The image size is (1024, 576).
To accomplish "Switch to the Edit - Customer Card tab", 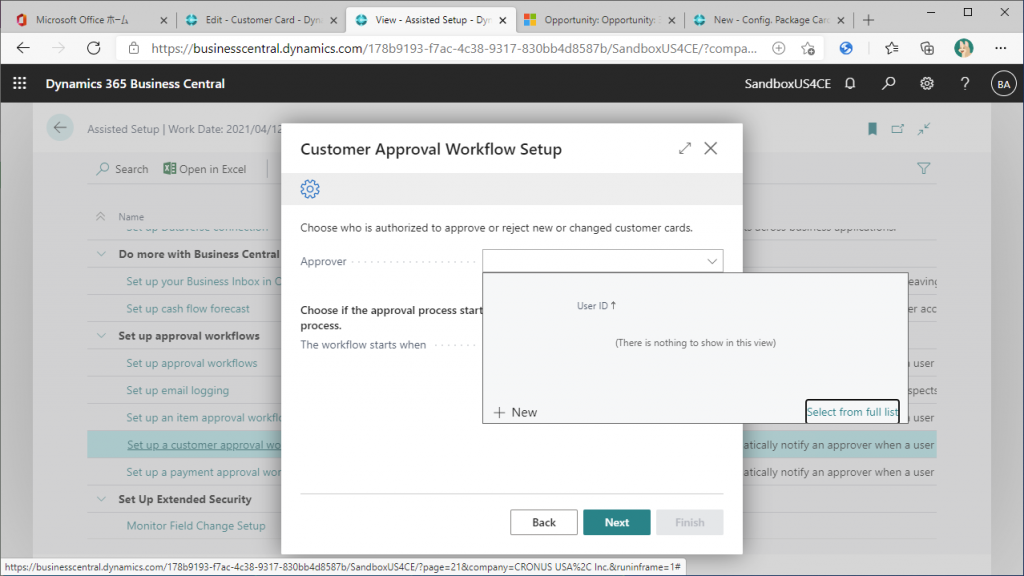I will pyautogui.click(x=258, y=20).
